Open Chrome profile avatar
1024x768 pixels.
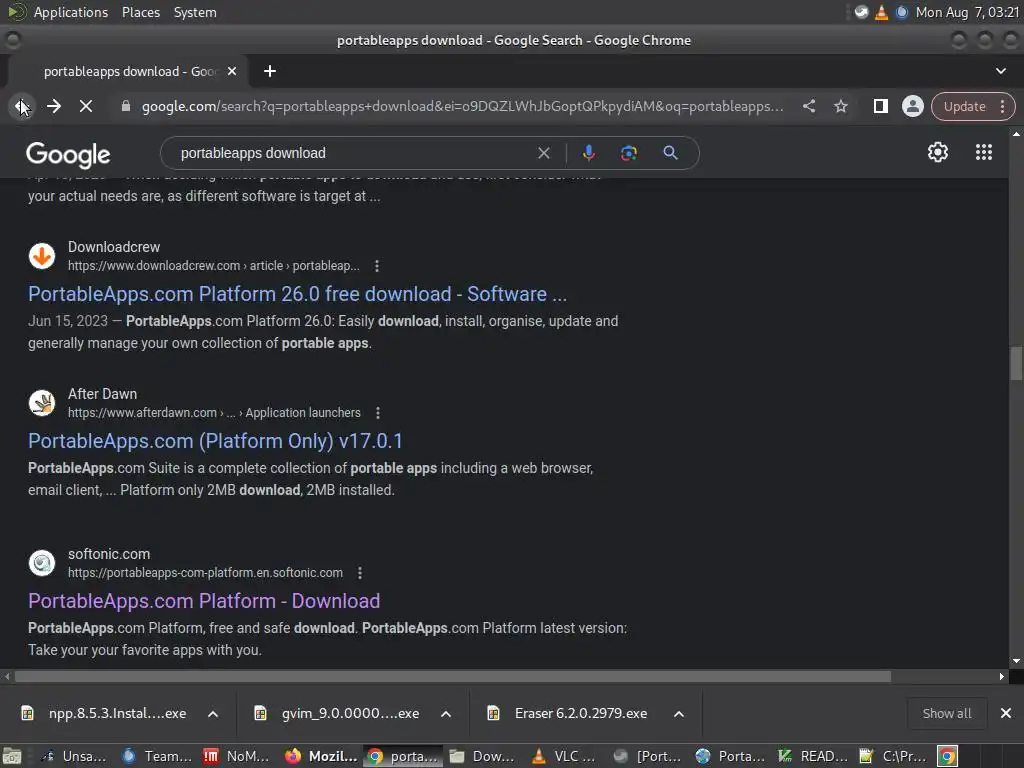click(912, 106)
